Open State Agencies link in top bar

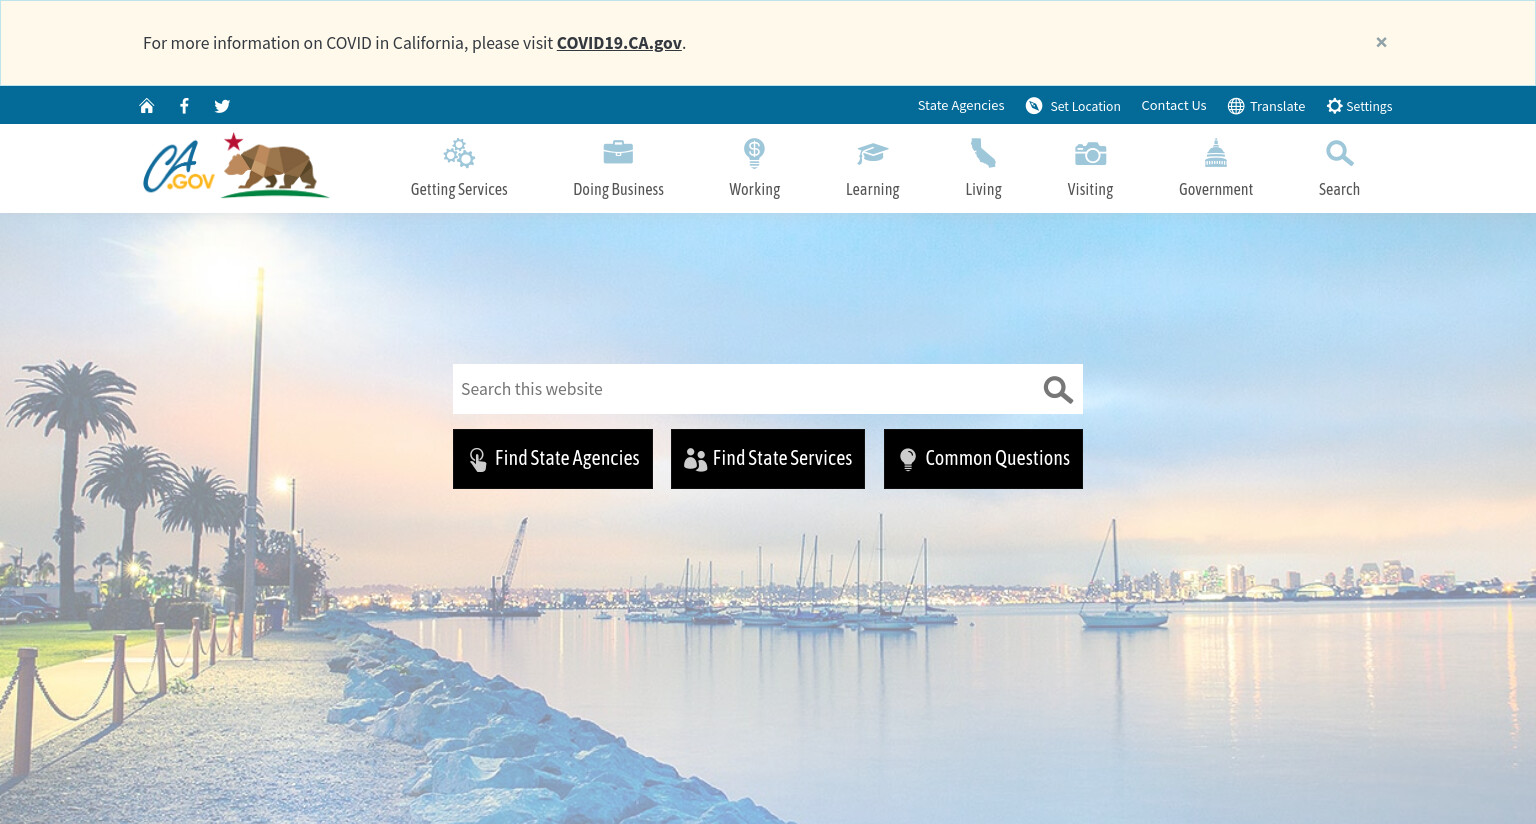click(961, 105)
